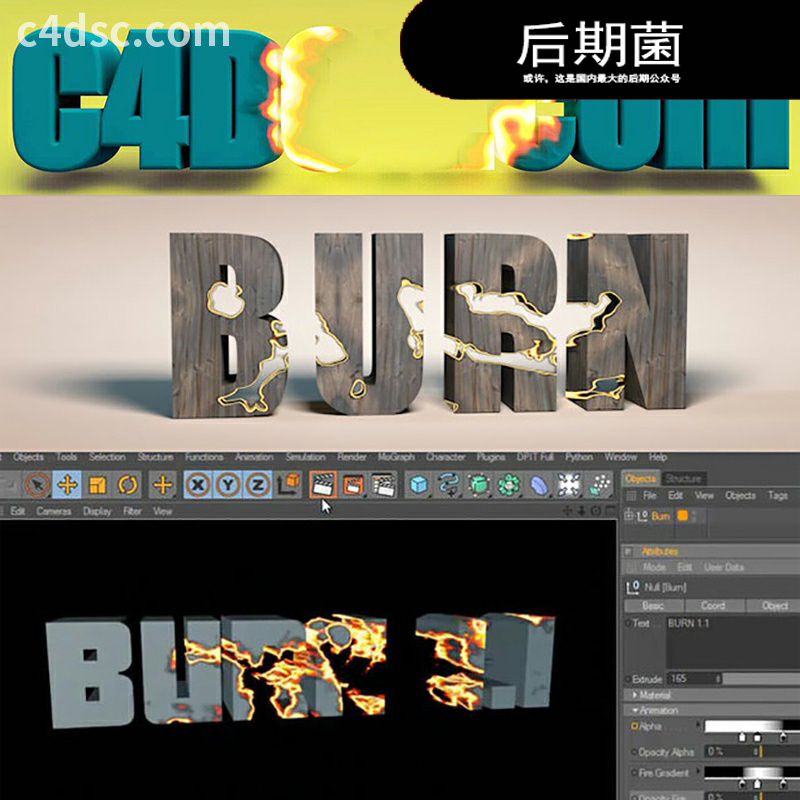Viewport: 800px width, 800px height.
Task: Open the Coord attributes tab
Action: tap(713, 606)
